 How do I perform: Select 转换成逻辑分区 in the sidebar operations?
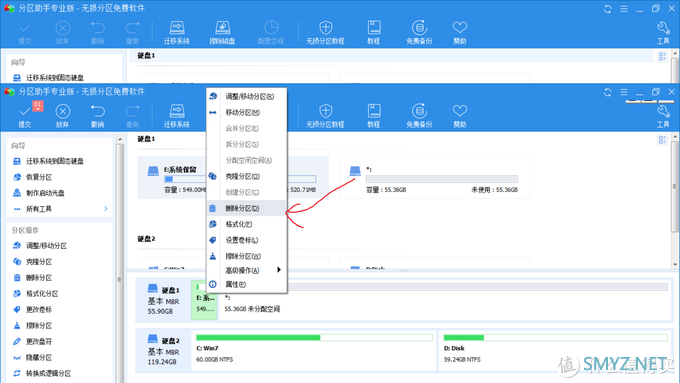(x=49, y=373)
